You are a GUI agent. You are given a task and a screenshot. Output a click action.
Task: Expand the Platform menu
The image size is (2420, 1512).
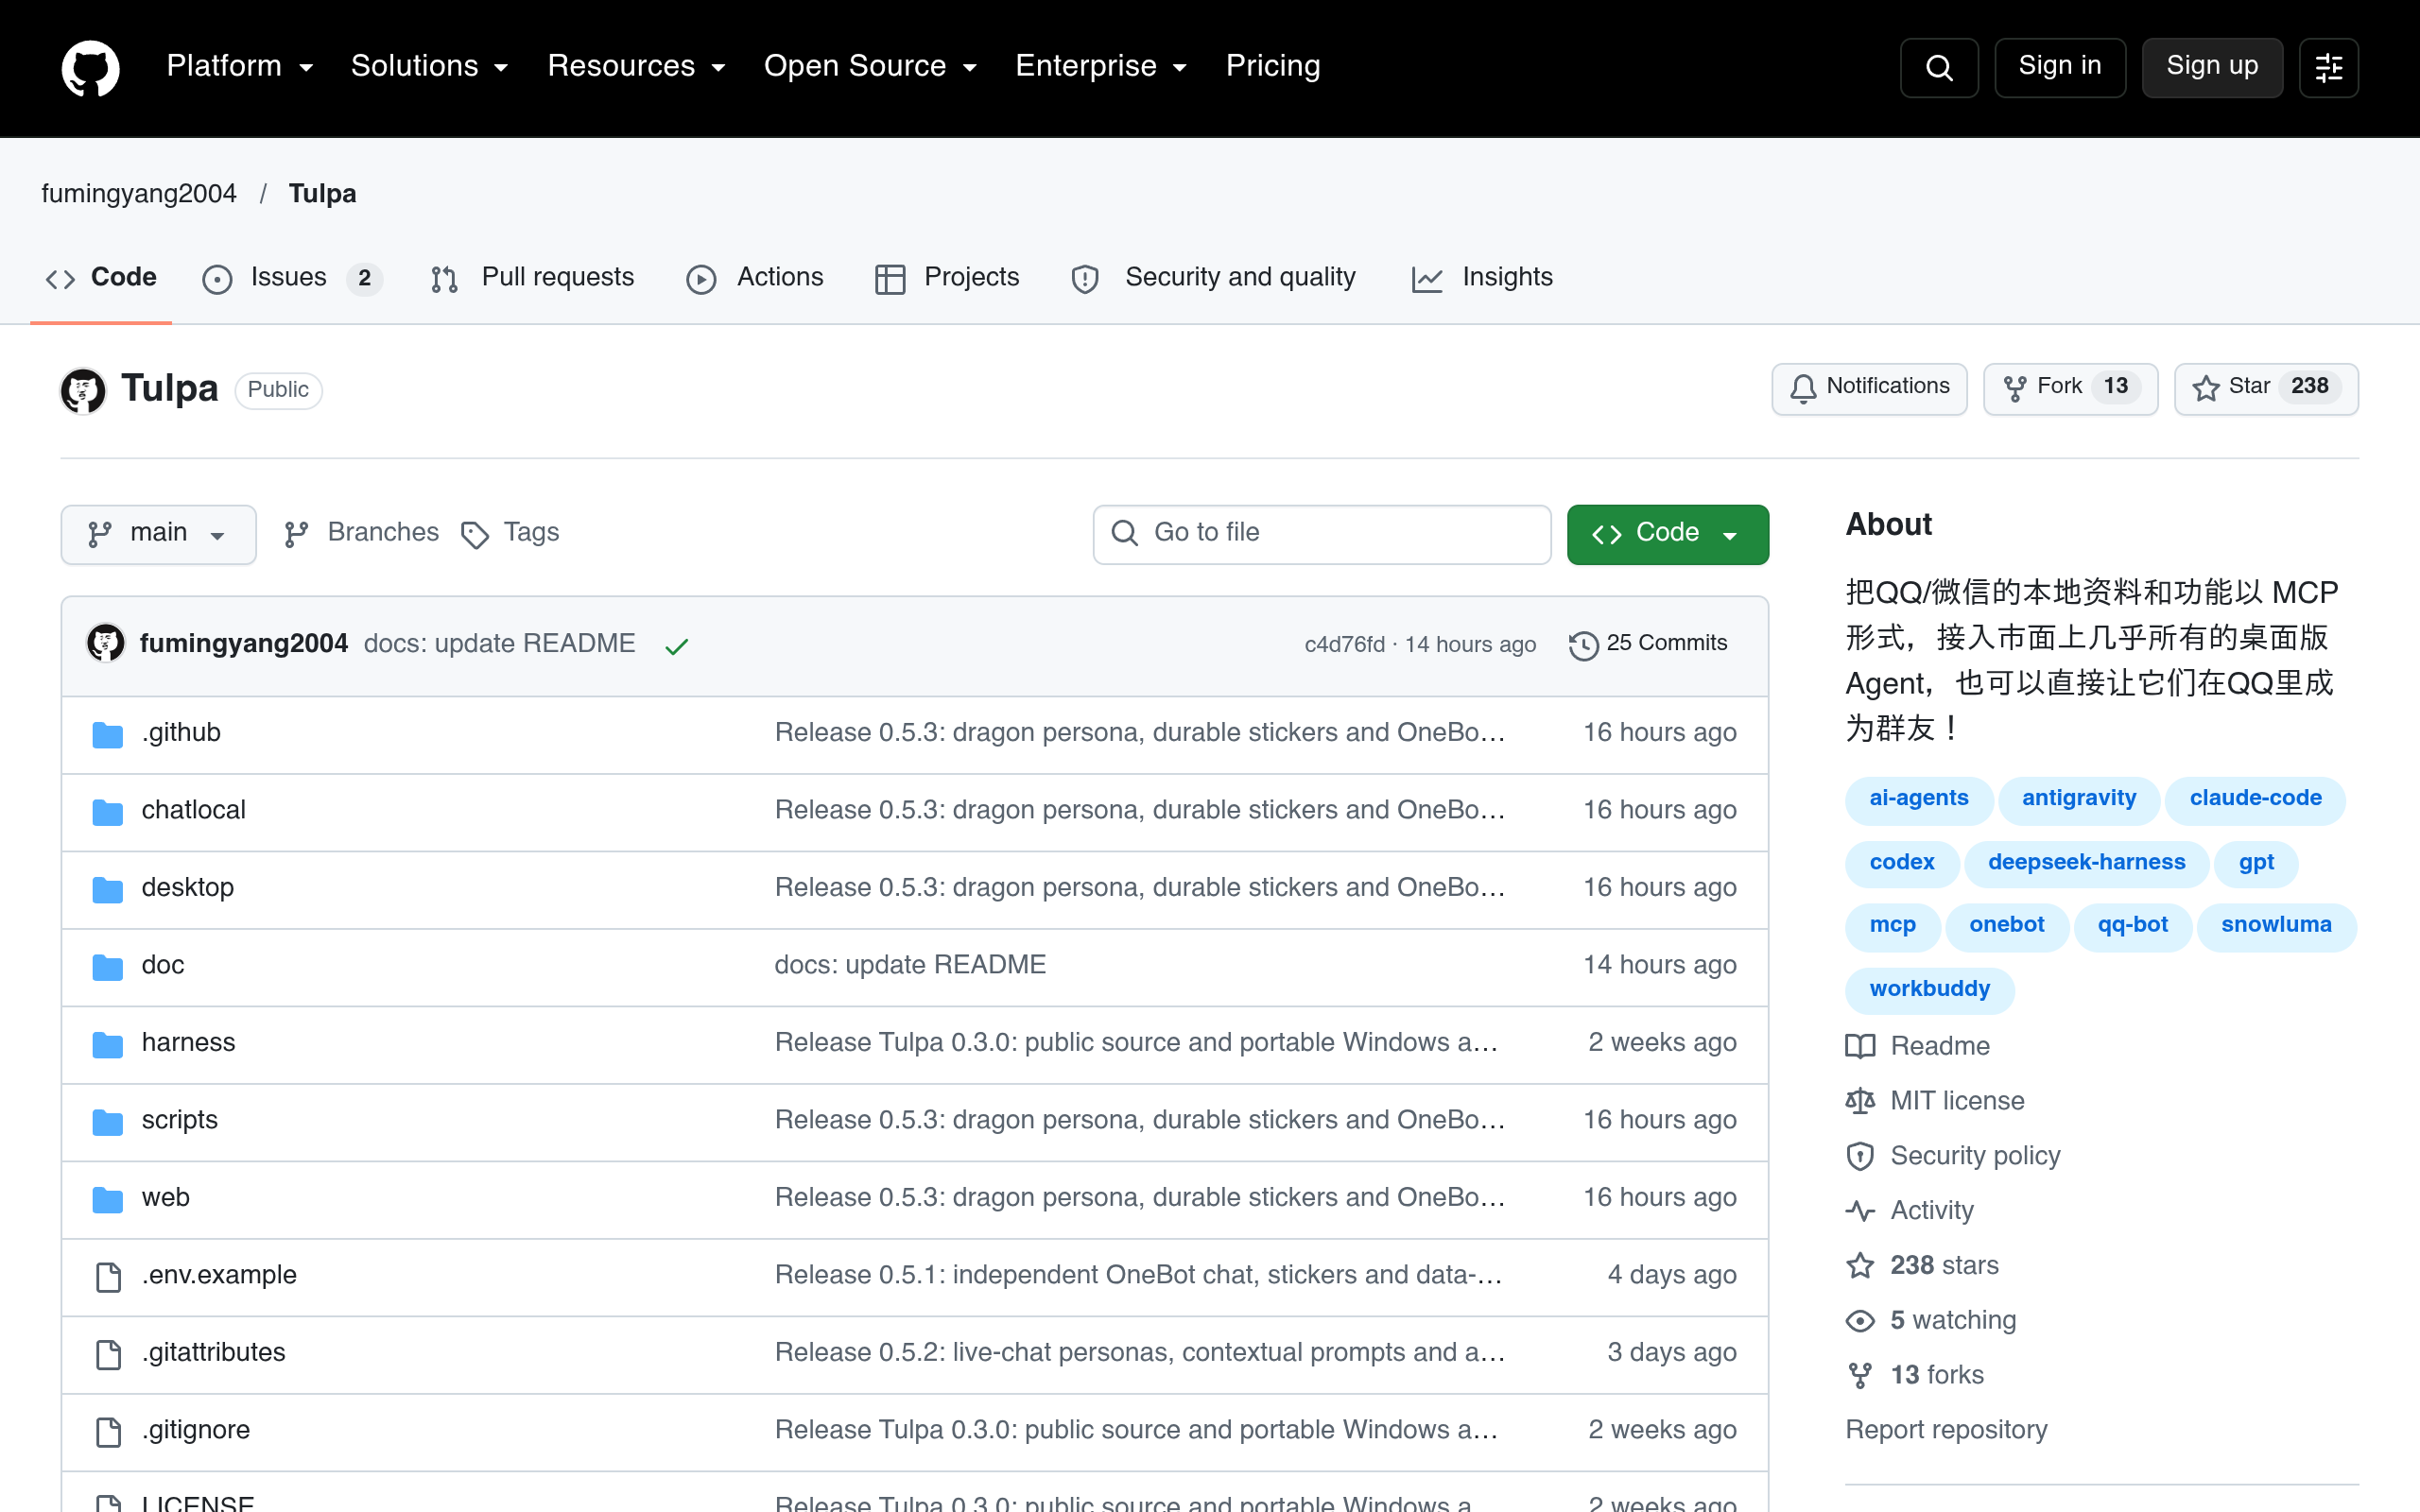240,66
